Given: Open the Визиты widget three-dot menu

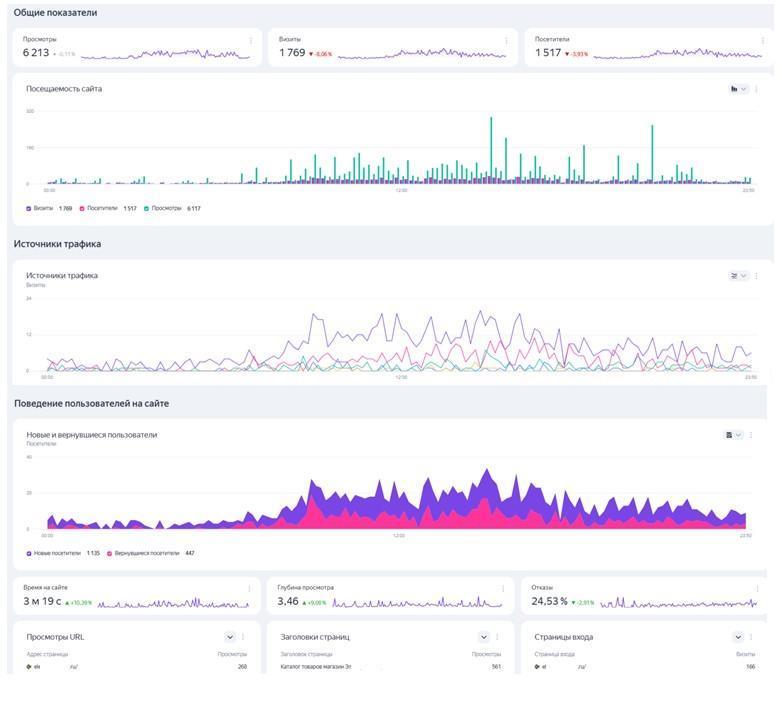Looking at the screenshot, I should pos(506,41).
